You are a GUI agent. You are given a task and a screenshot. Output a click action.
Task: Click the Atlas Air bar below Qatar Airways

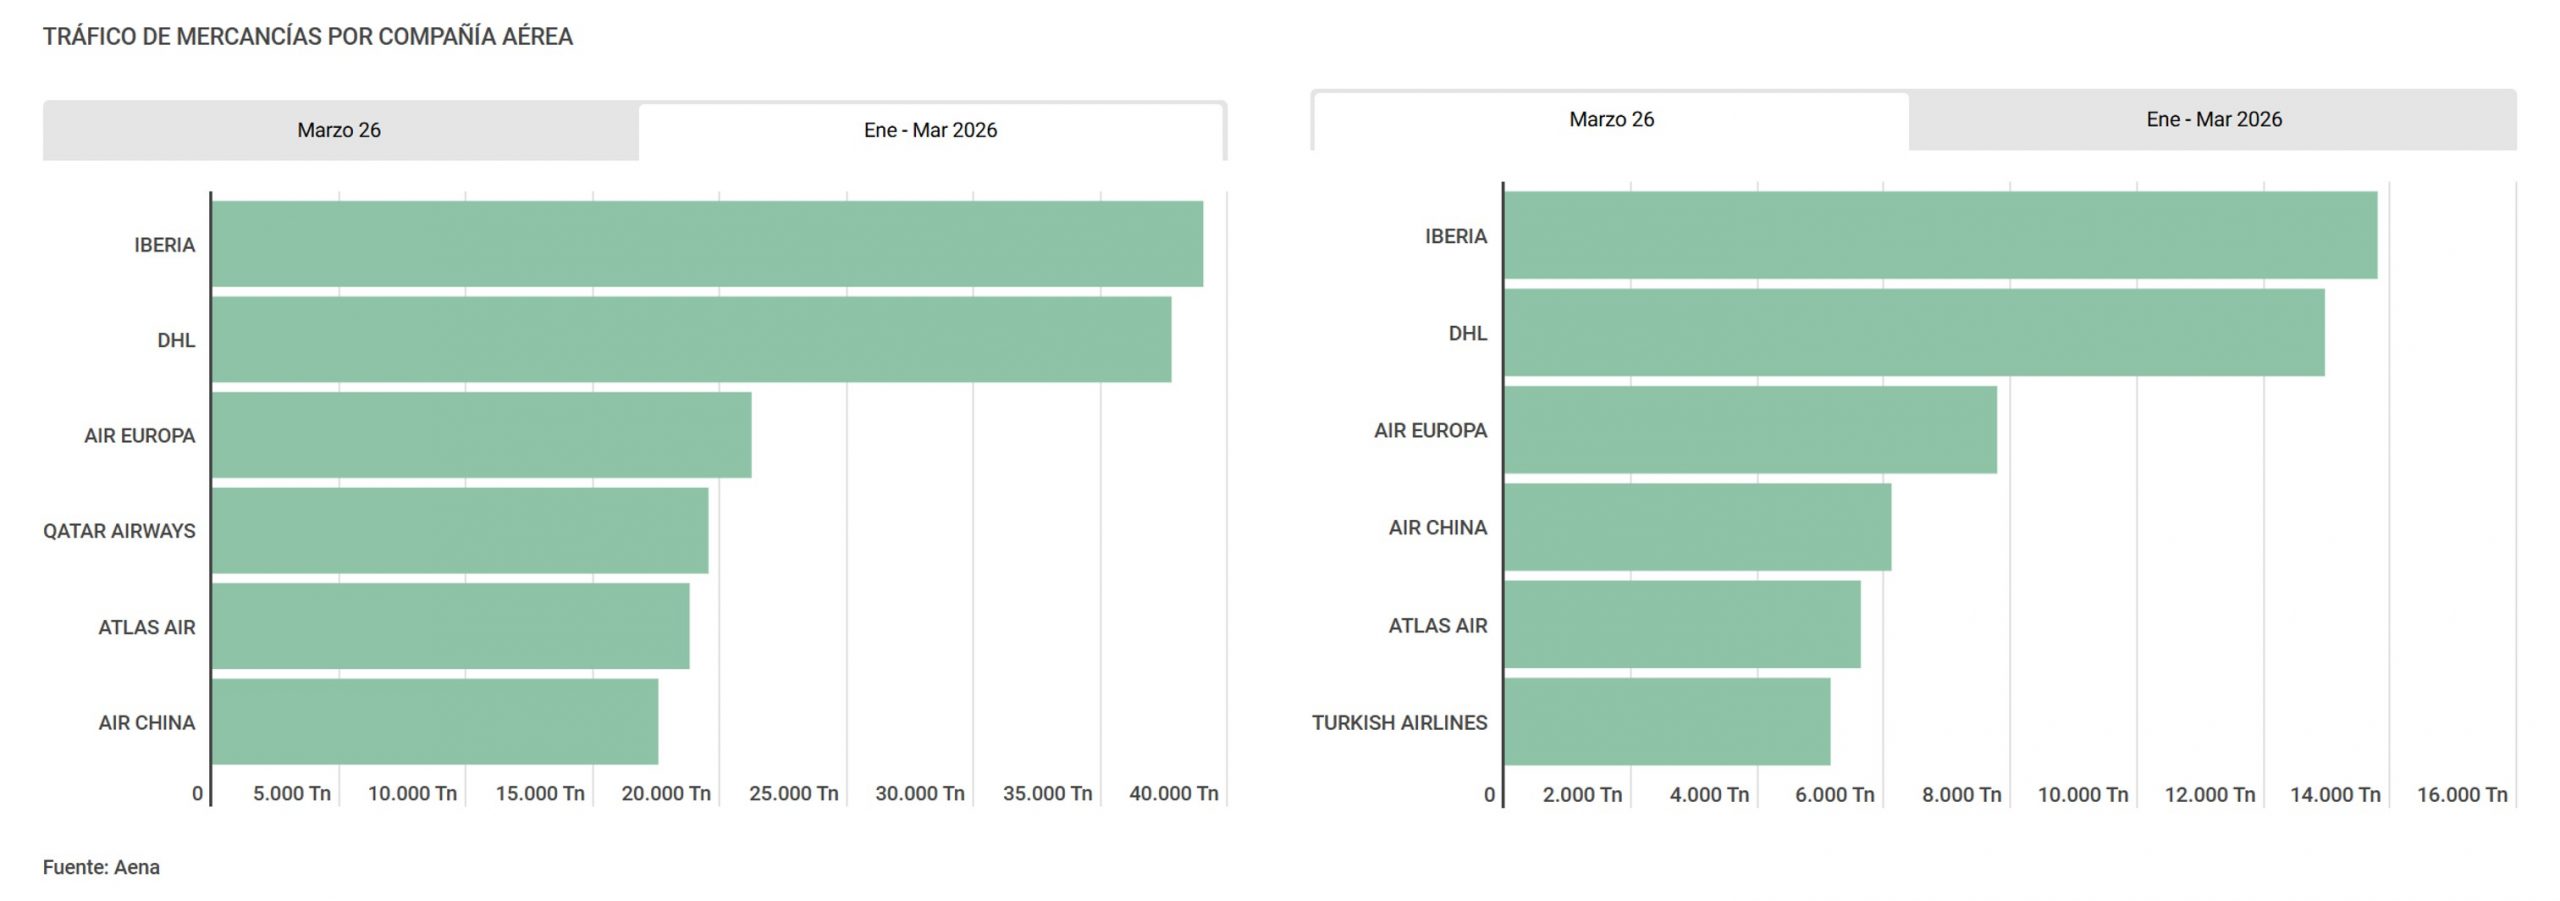click(450, 626)
